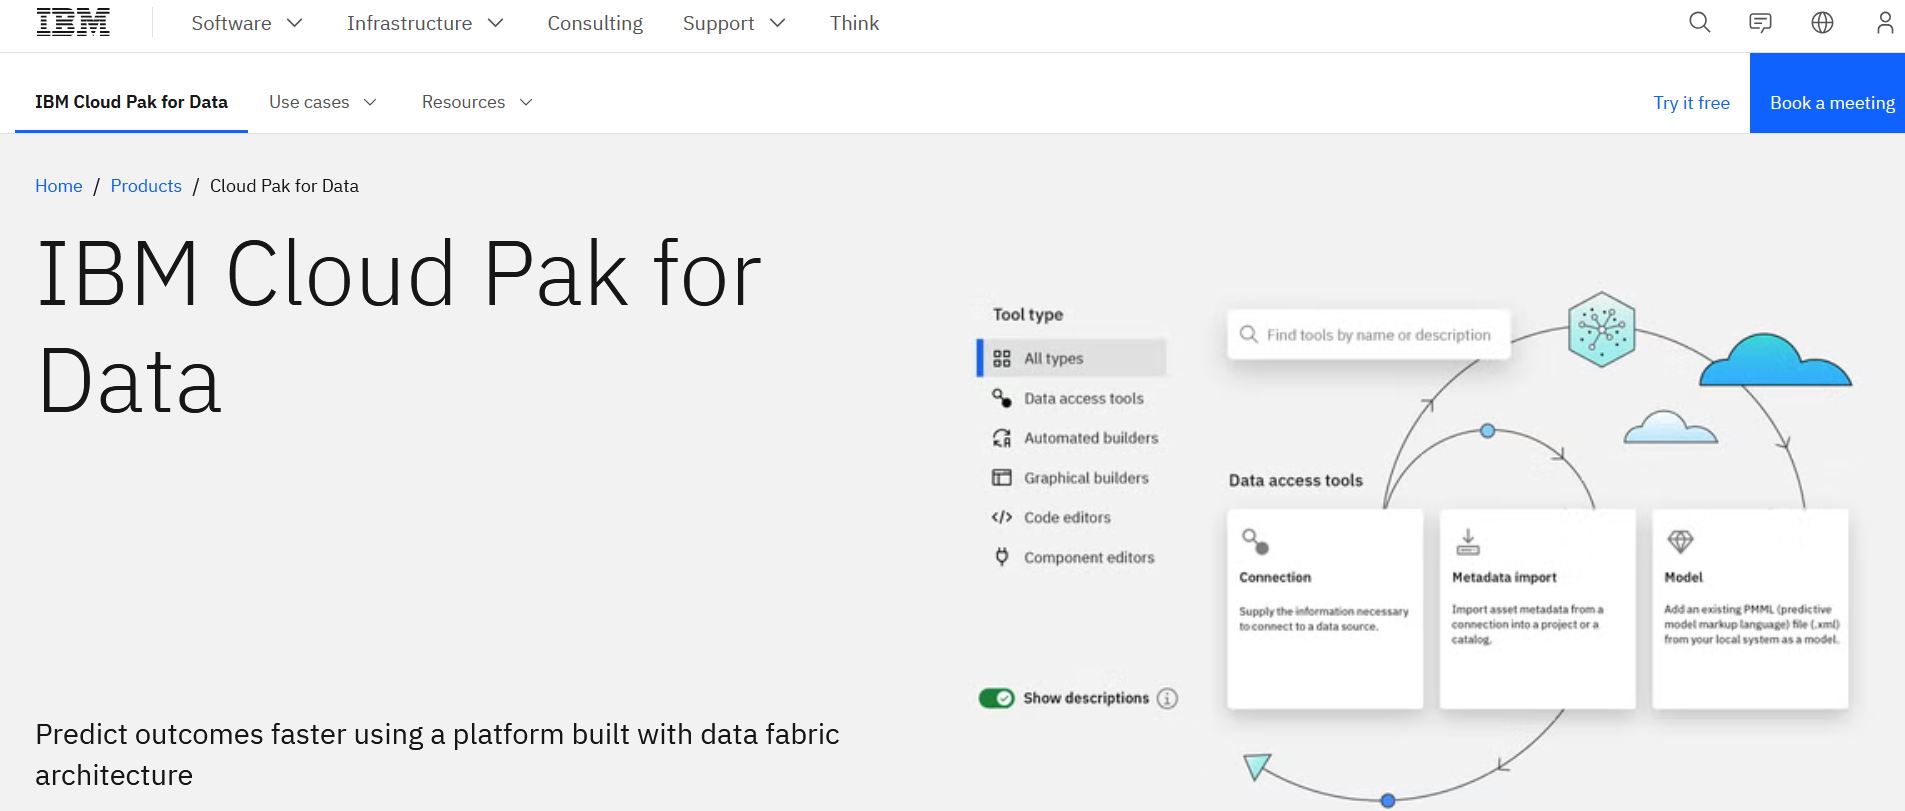Click the Tool type heading
Screen dimensions: 1905x811
pos(1028,314)
